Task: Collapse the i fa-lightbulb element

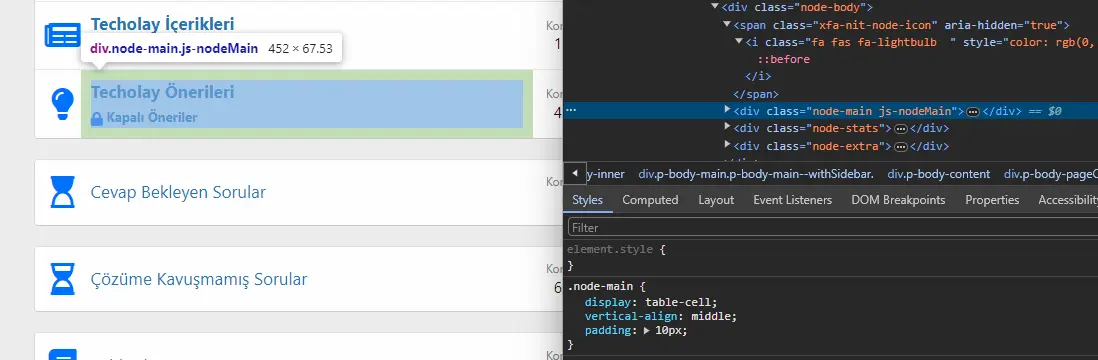Action: tap(739, 42)
